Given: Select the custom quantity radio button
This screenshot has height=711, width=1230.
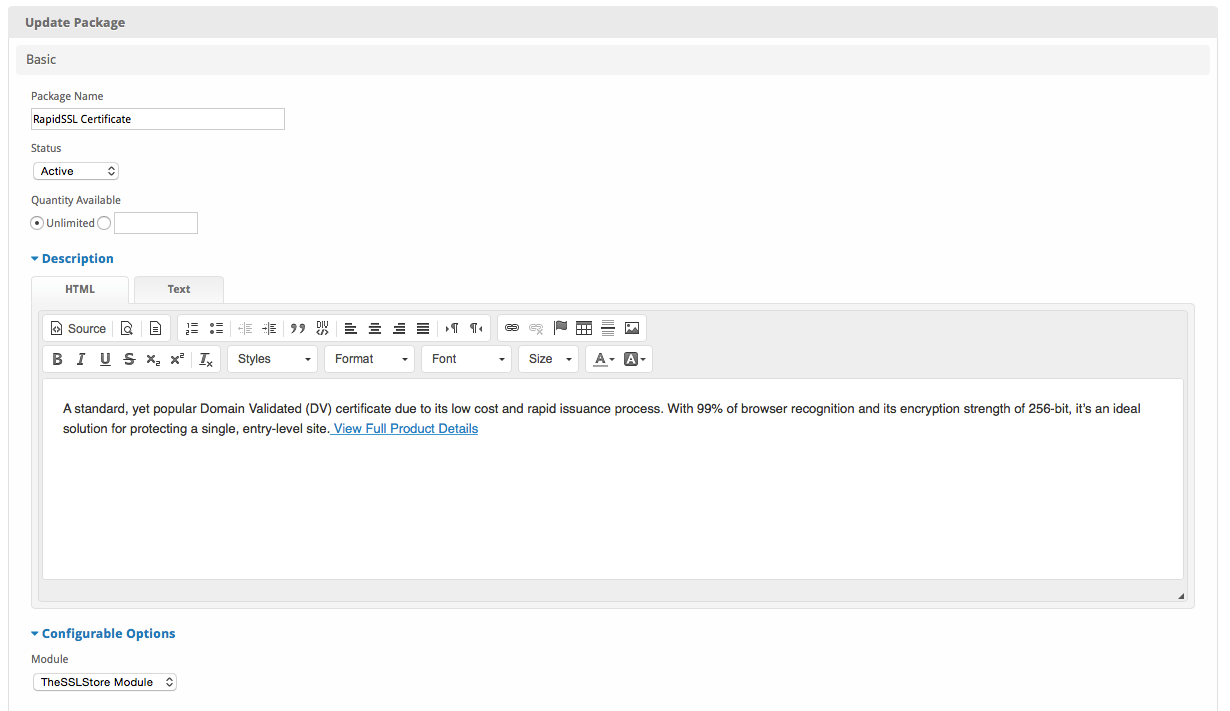Looking at the screenshot, I should pos(105,223).
